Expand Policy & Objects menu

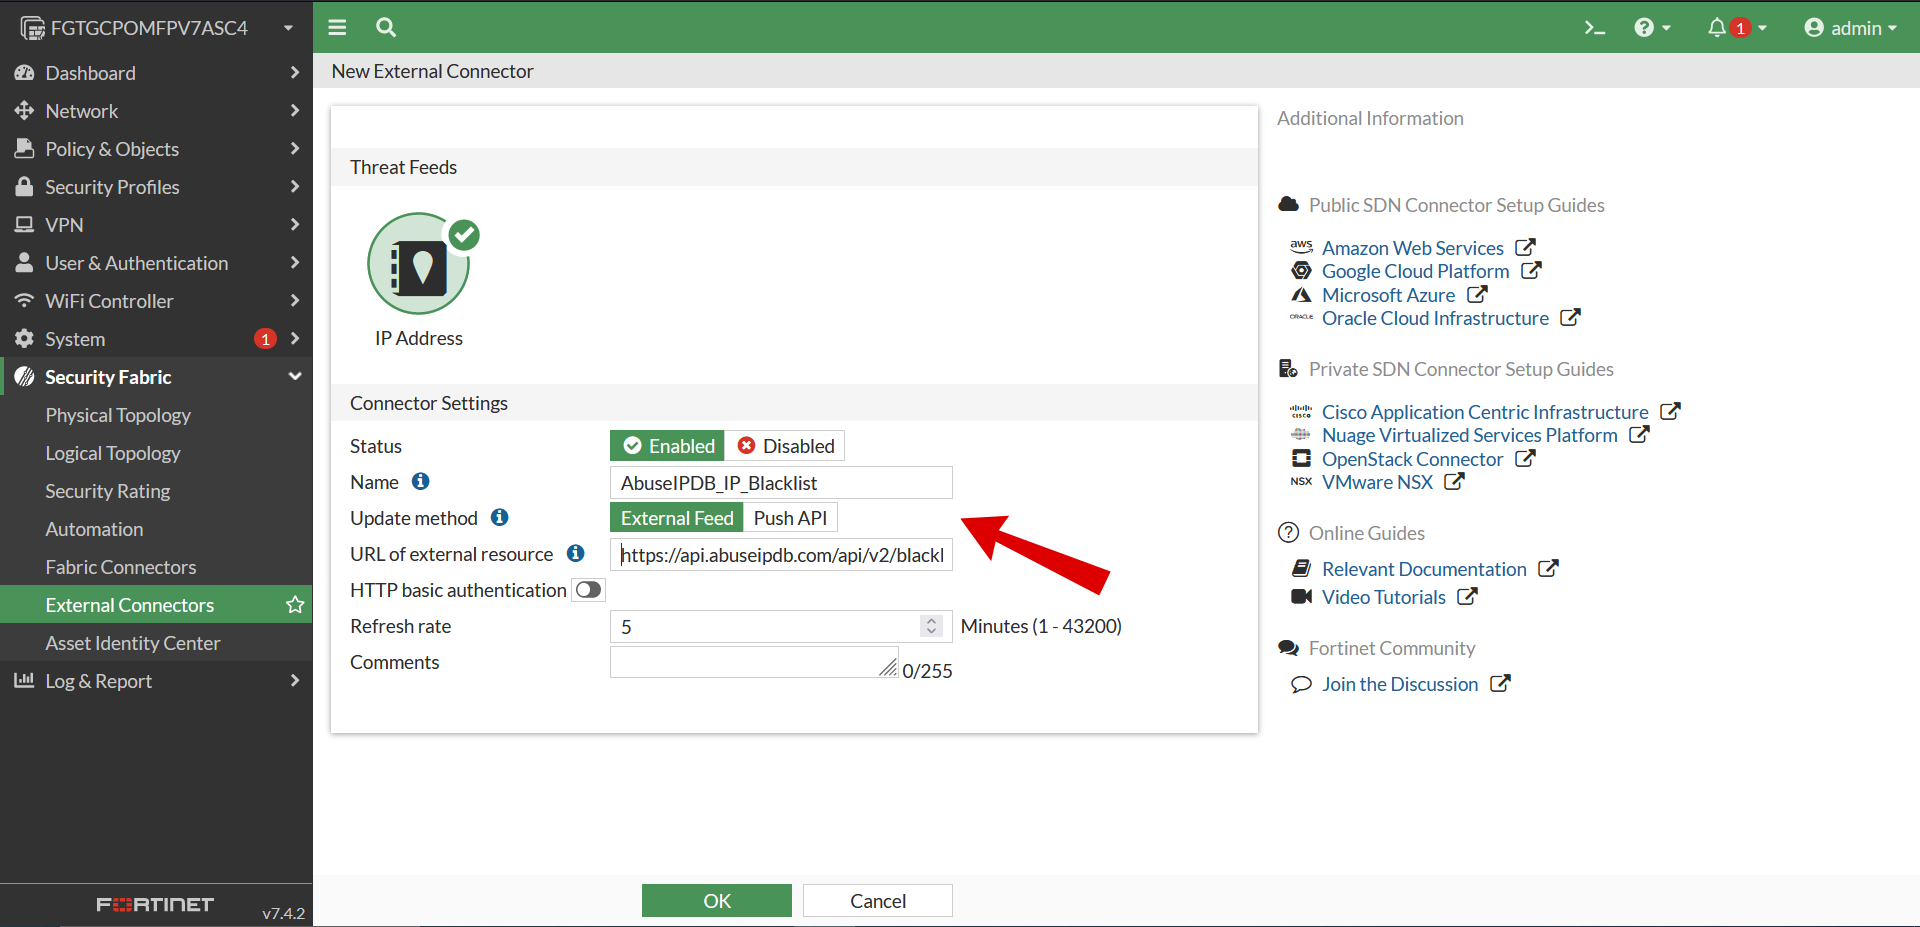[x=156, y=149]
